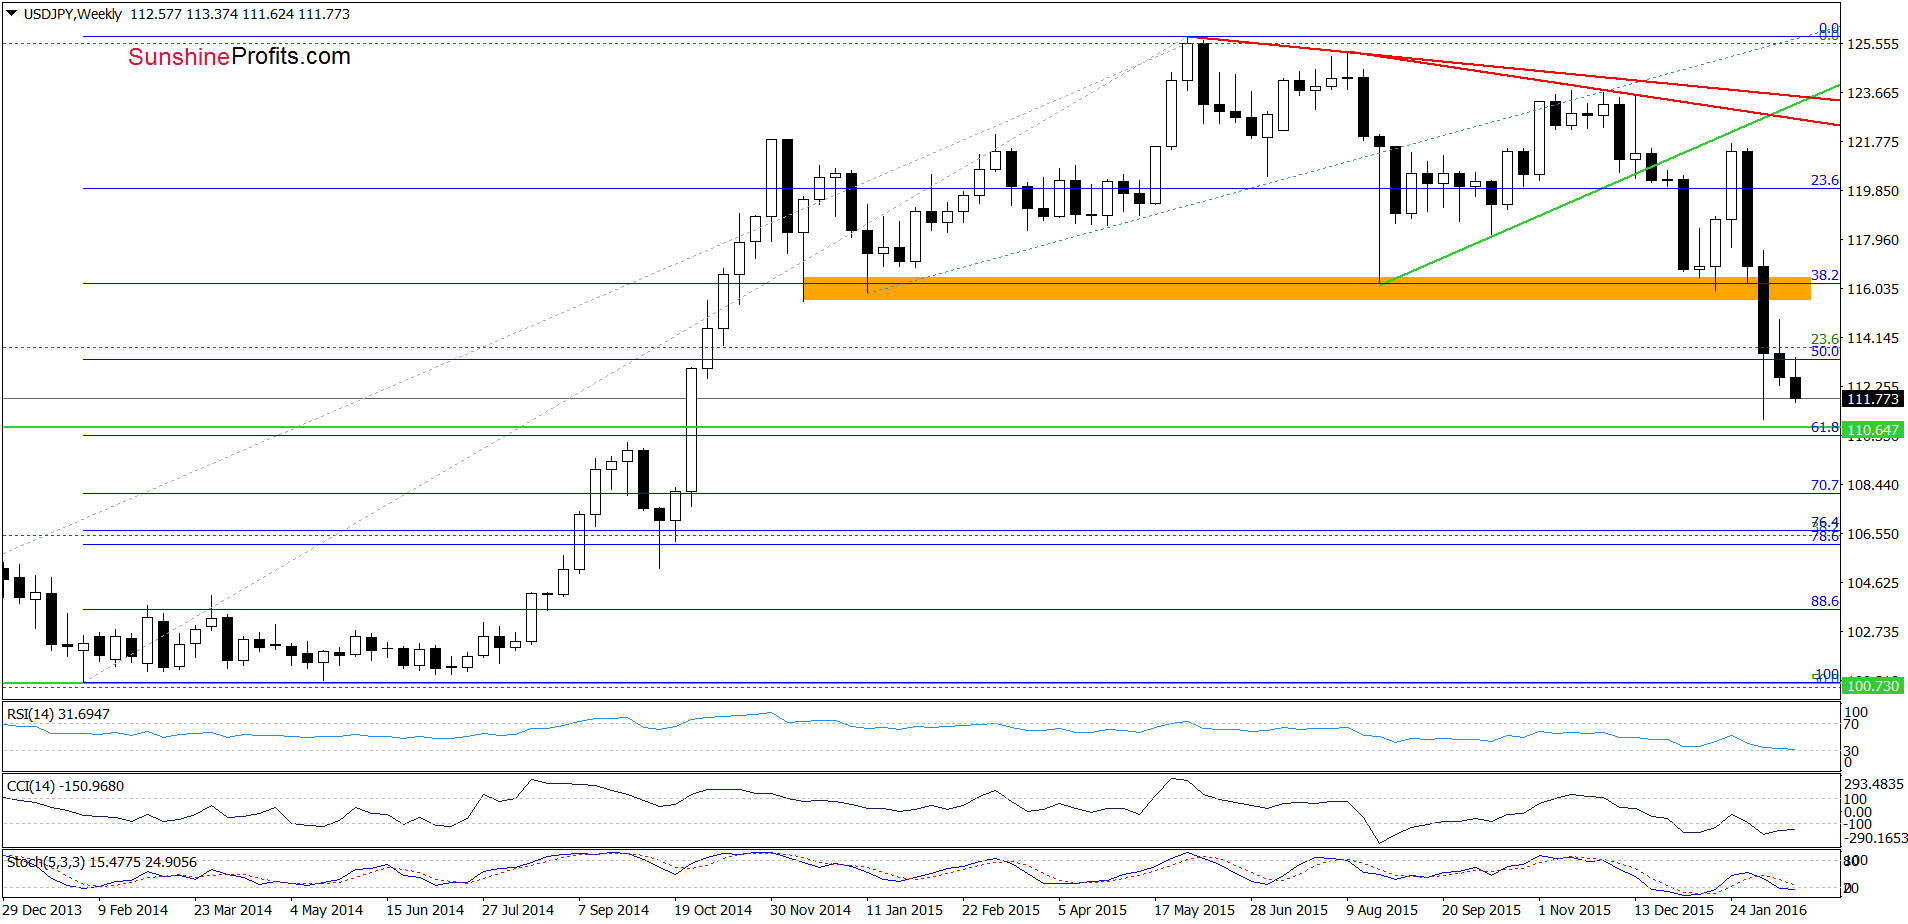Select the 125.555 price axis label
1908x924 pixels.
point(1873,44)
